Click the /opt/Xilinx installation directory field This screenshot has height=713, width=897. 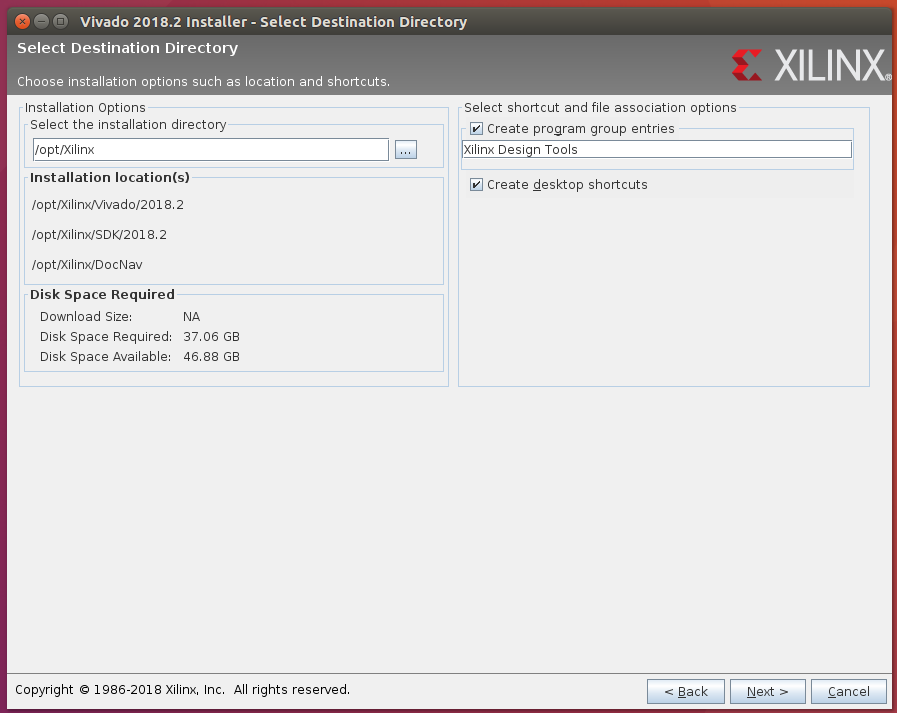211,150
